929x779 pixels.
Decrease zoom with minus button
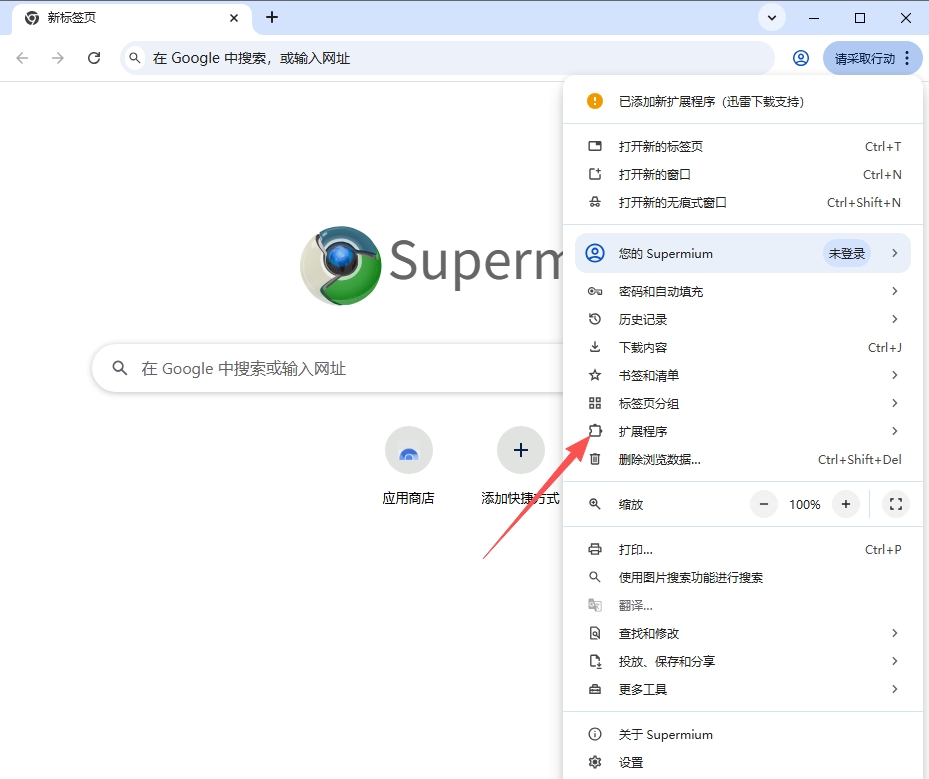click(x=764, y=504)
